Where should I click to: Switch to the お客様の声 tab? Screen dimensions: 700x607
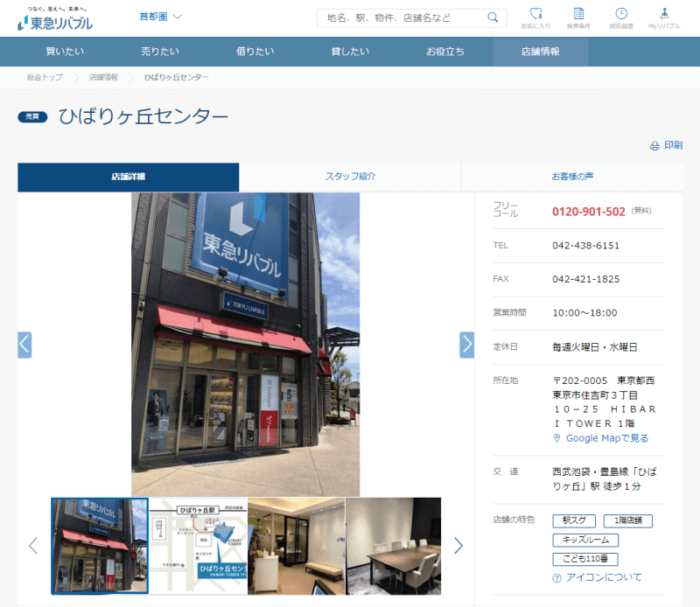[x=572, y=177]
